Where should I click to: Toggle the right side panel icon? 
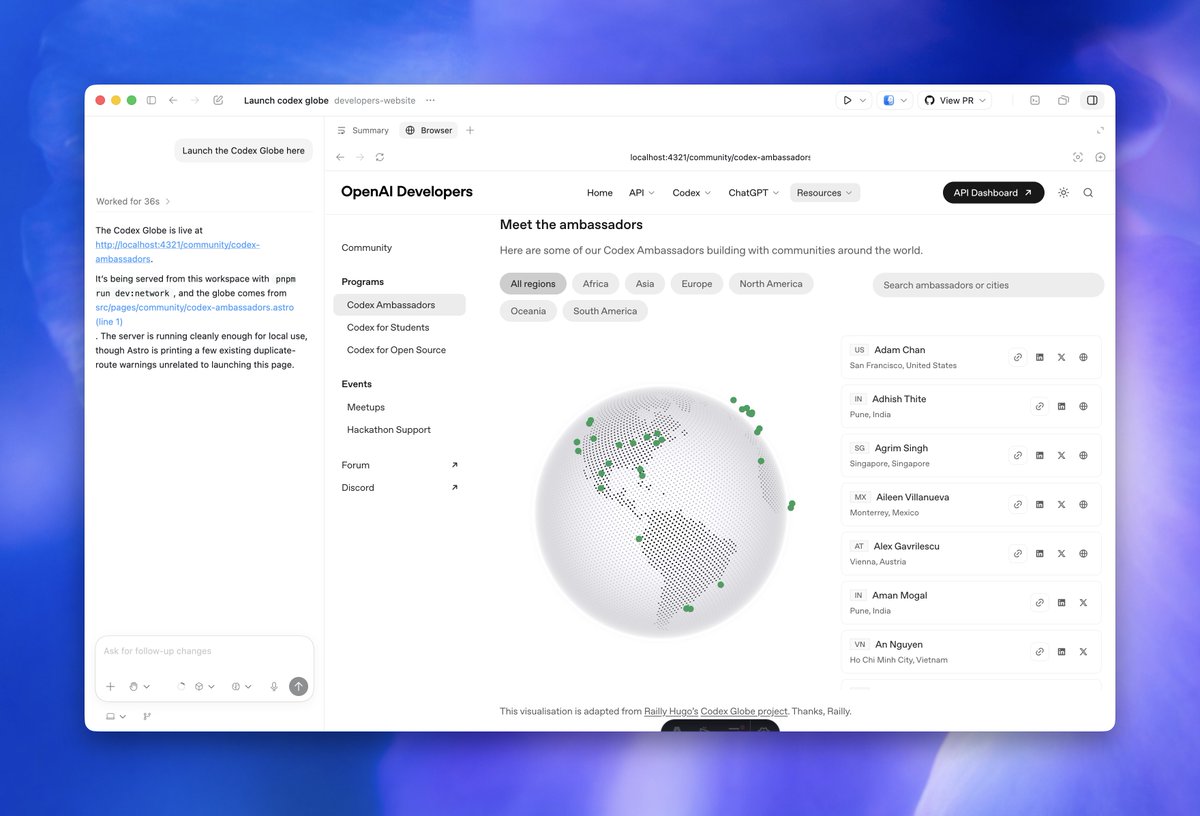1092,100
